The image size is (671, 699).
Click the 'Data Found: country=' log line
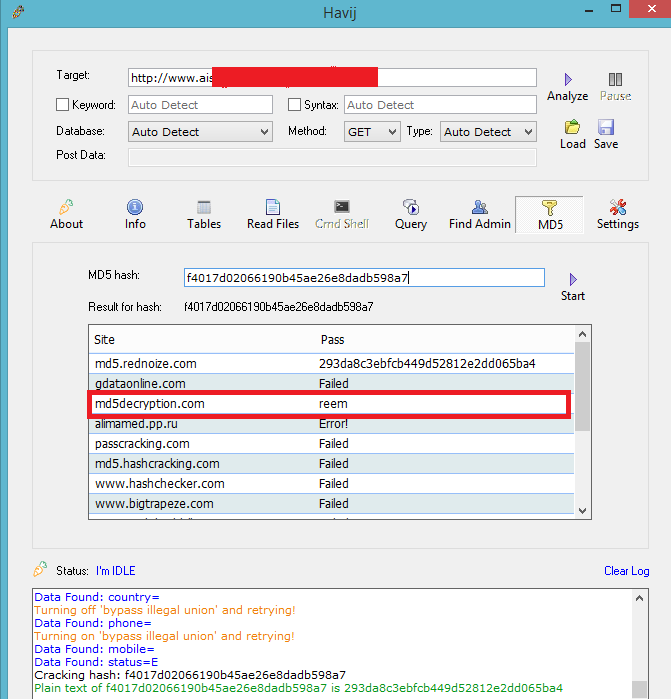click(x=97, y=597)
